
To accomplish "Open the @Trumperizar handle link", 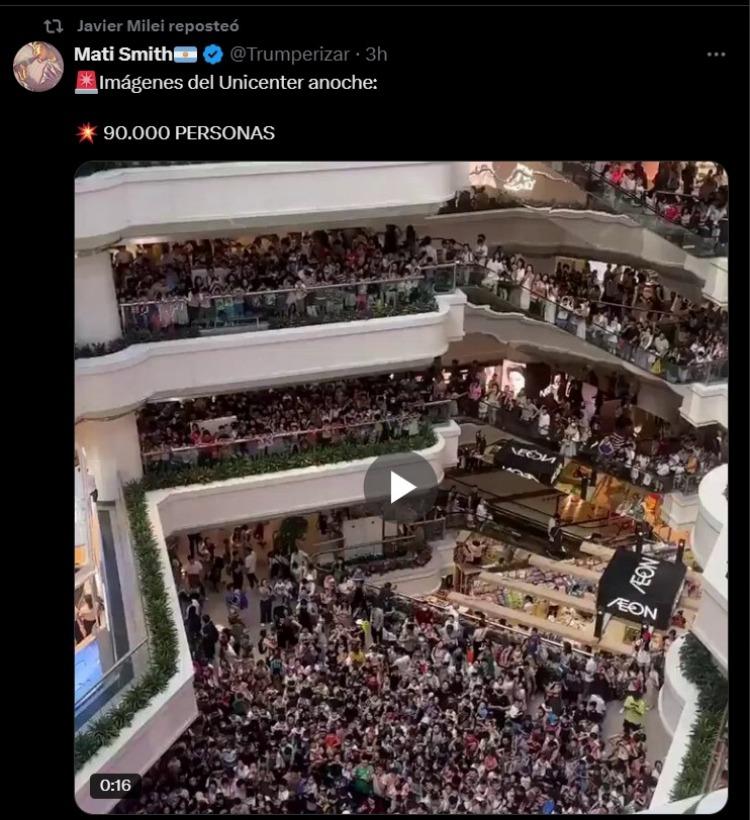I will coord(289,54).
